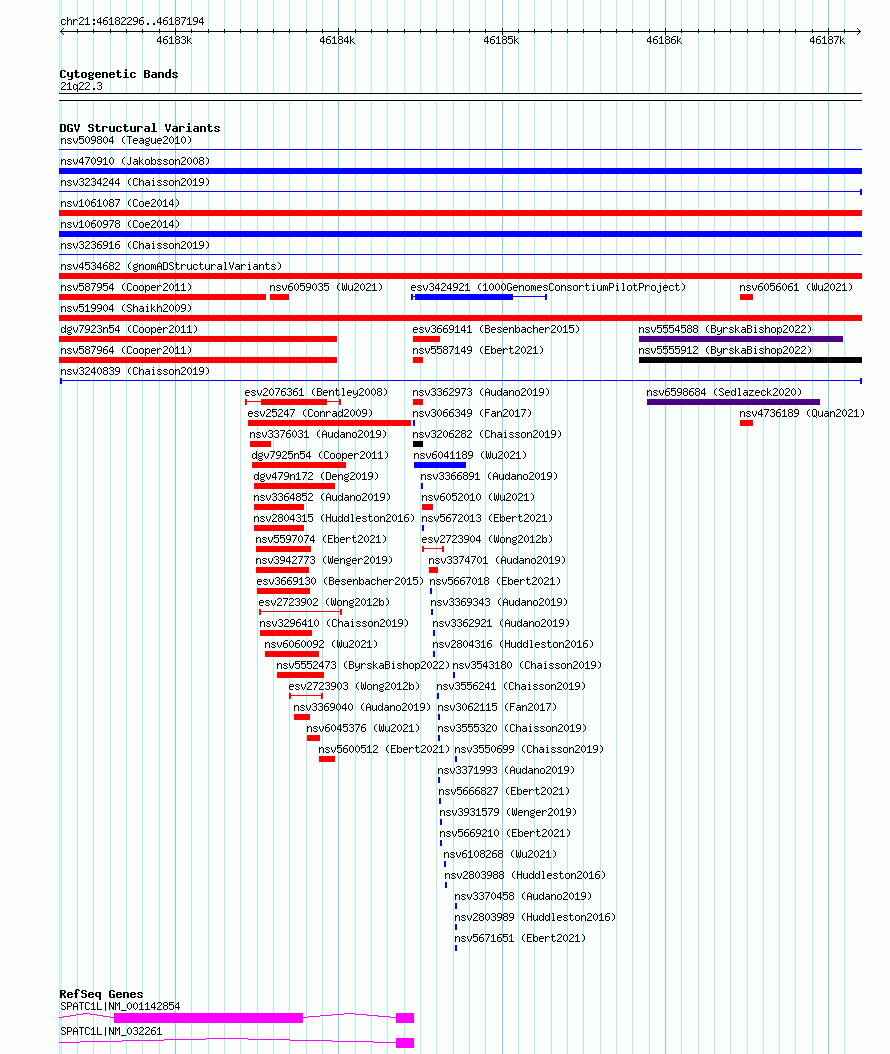890x1054 pixels.
Task: Click the SPATC1L|NM_001142854 gene label
Action: [120, 1006]
